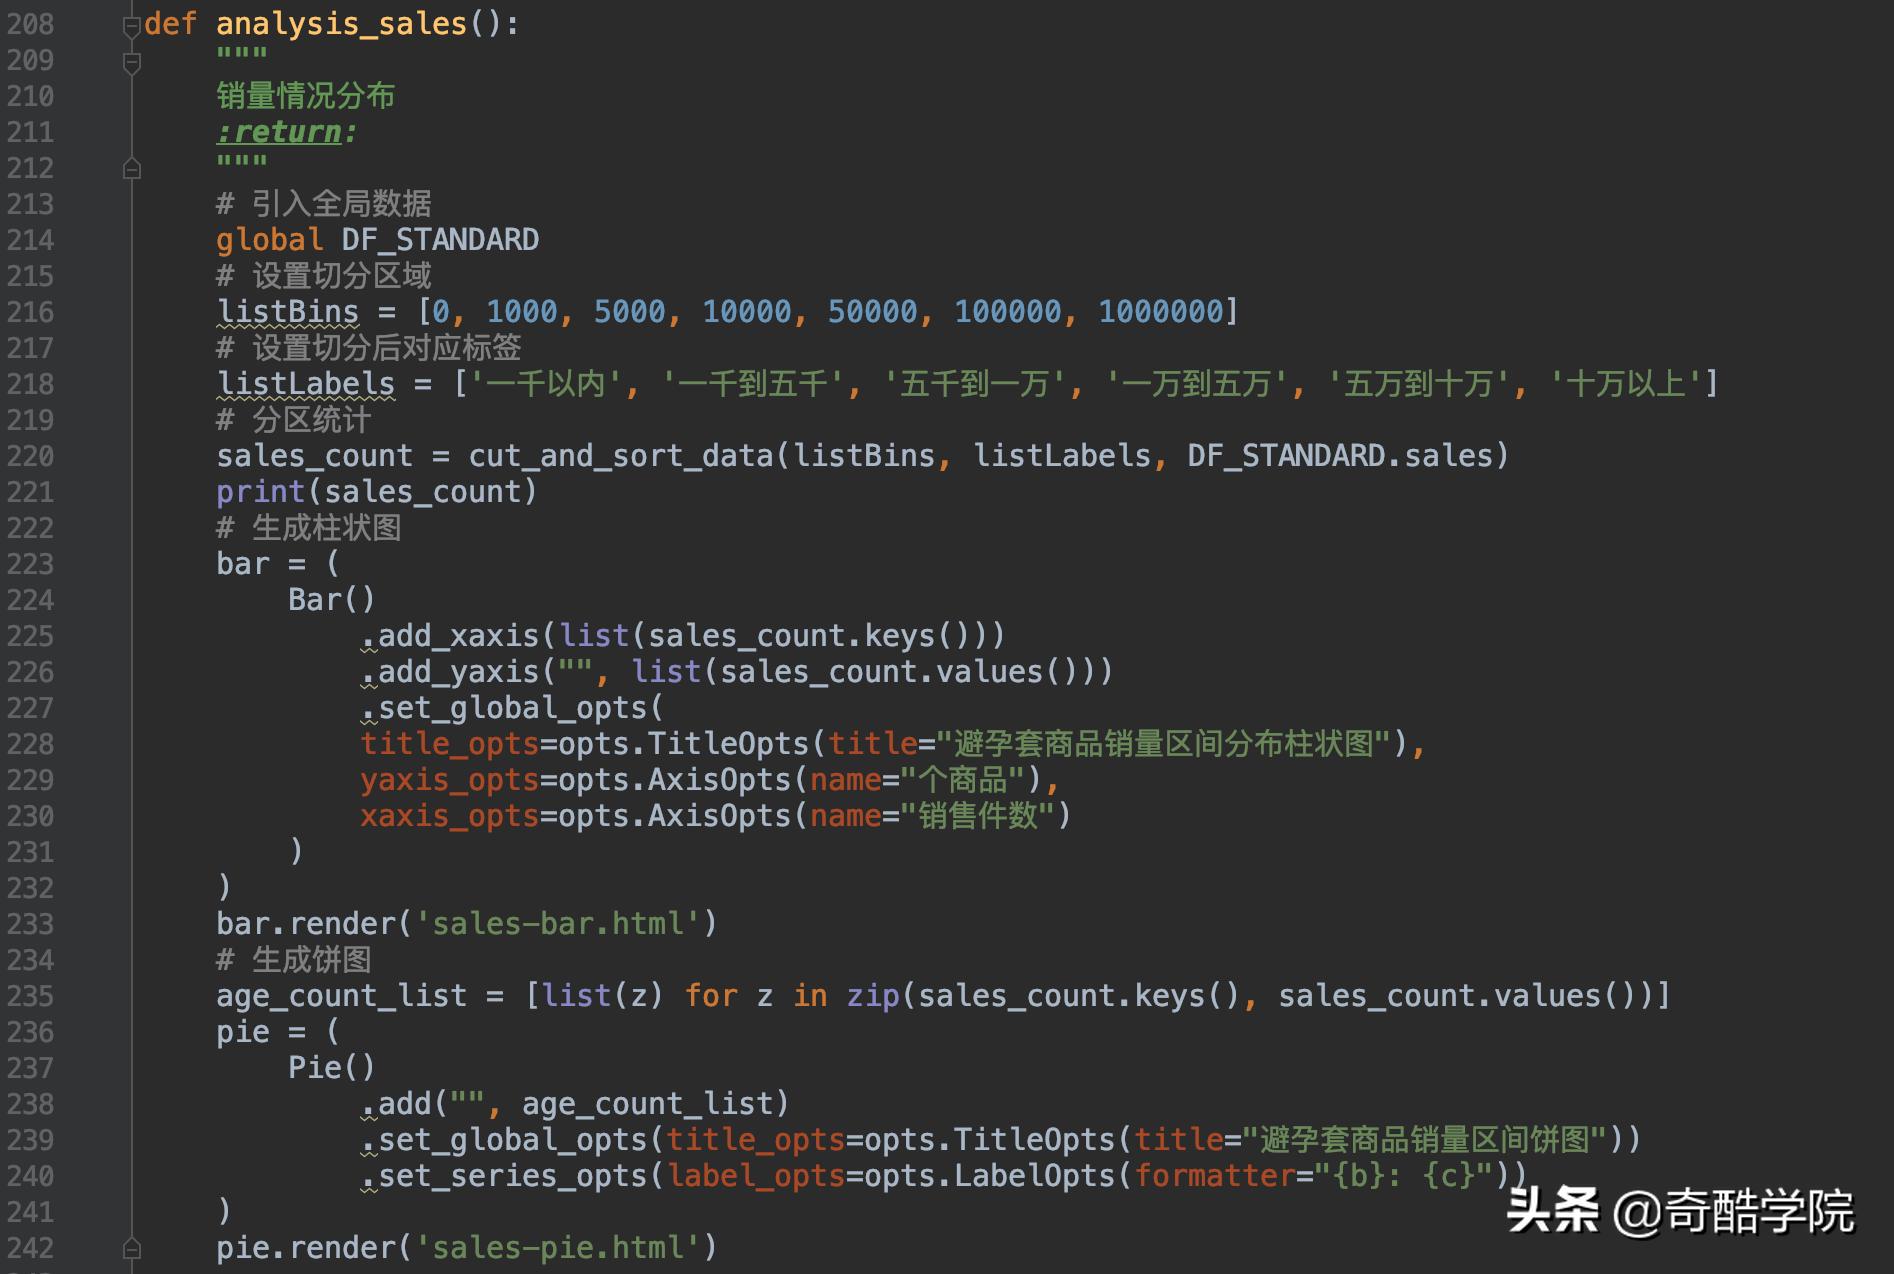1894x1274 pixels.
Task: Click the analysis_sales function name
Action: click(342, 24)
